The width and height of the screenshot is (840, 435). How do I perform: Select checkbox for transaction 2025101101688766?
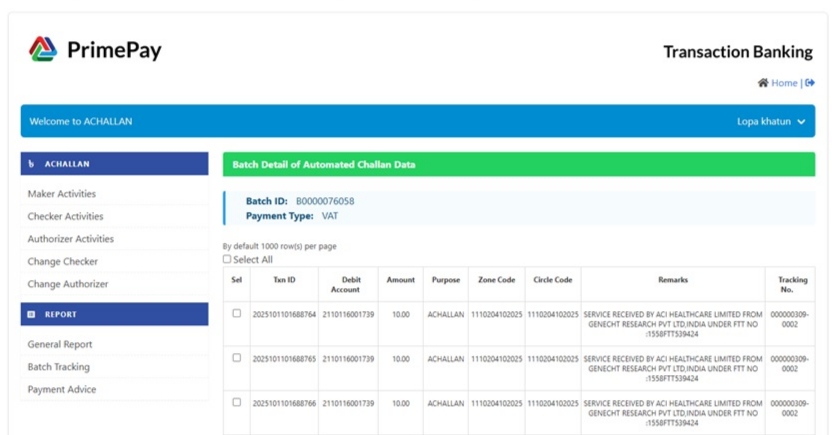pos(237,402)
